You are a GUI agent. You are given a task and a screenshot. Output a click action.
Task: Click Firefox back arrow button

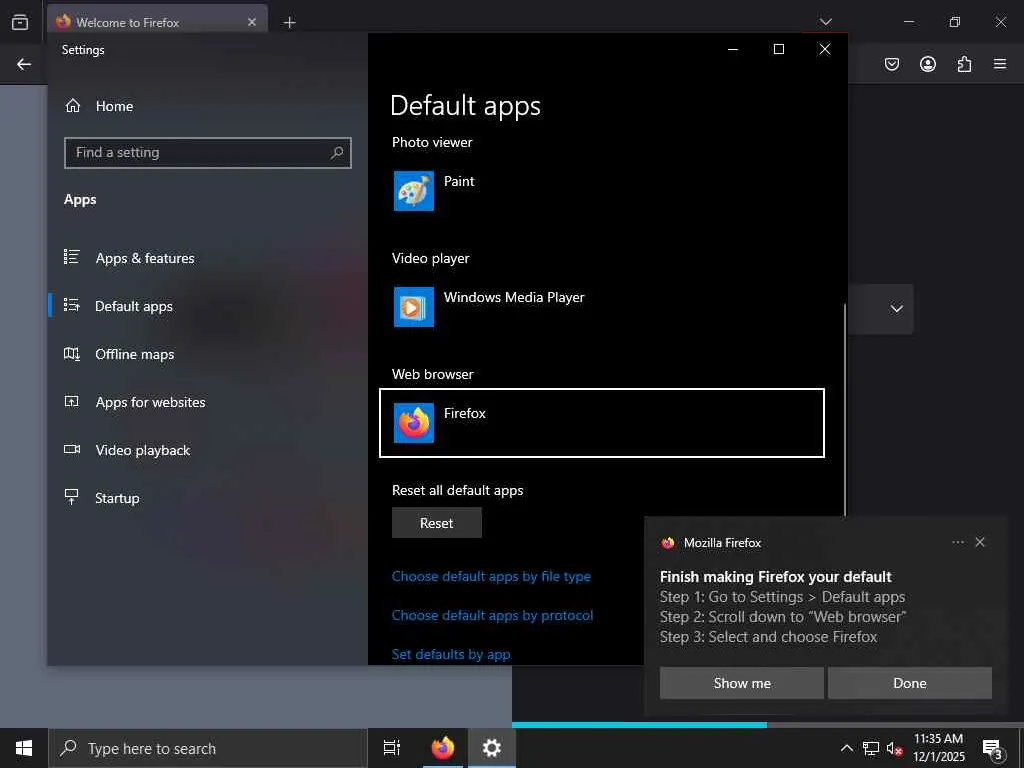coord(24,64)
